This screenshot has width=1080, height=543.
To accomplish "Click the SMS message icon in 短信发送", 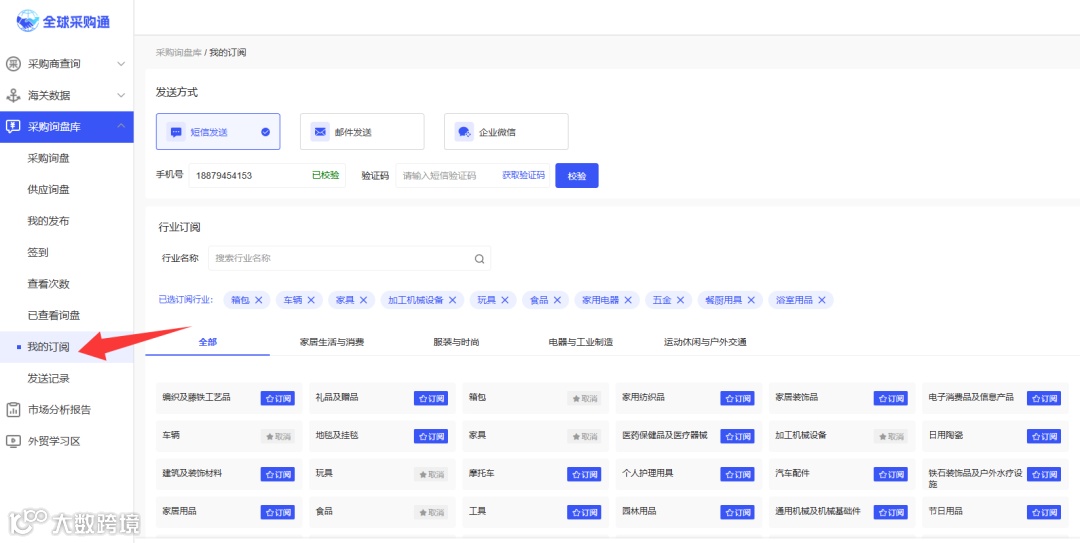I will point(176,132).
